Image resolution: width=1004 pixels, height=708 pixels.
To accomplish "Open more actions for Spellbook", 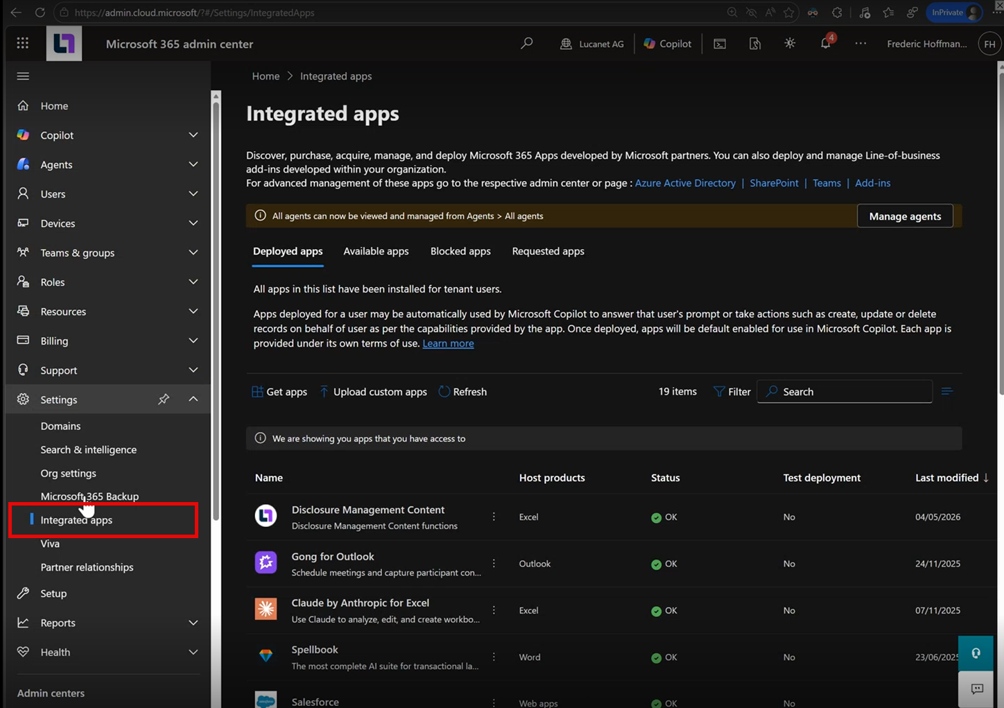I will (494, 657).
